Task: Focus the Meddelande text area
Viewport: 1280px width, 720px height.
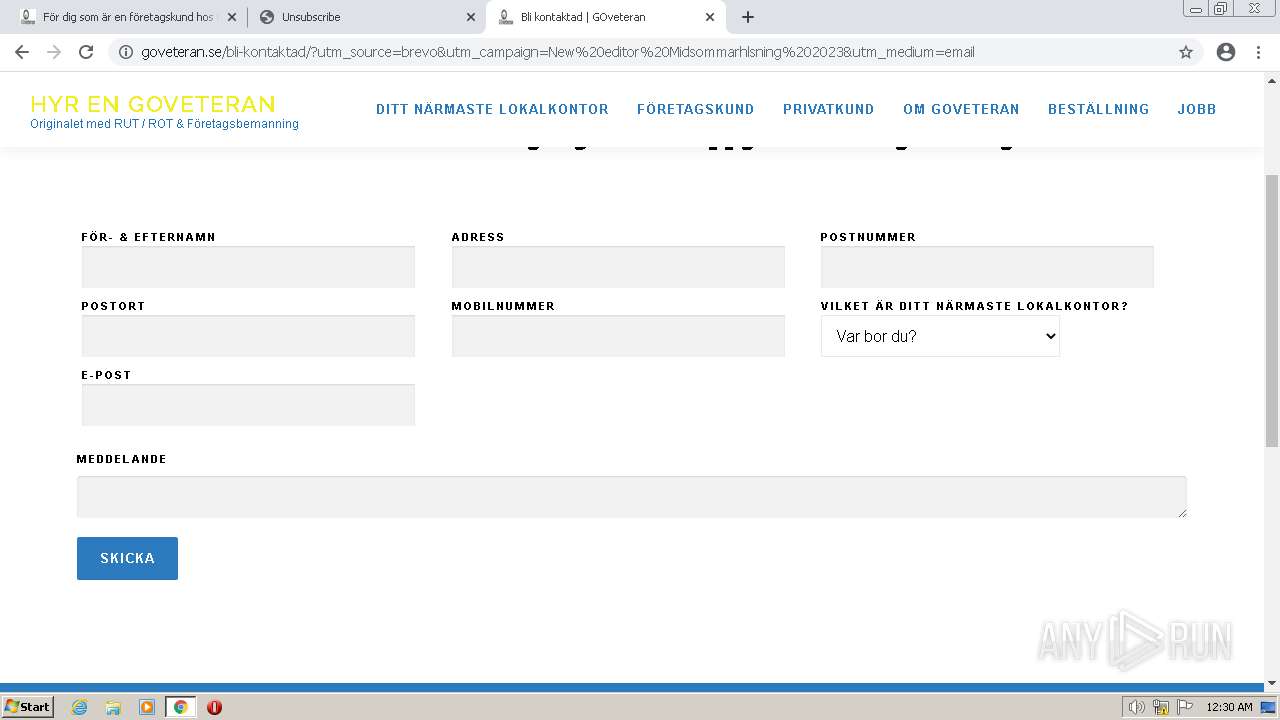Action: point(632,497)
